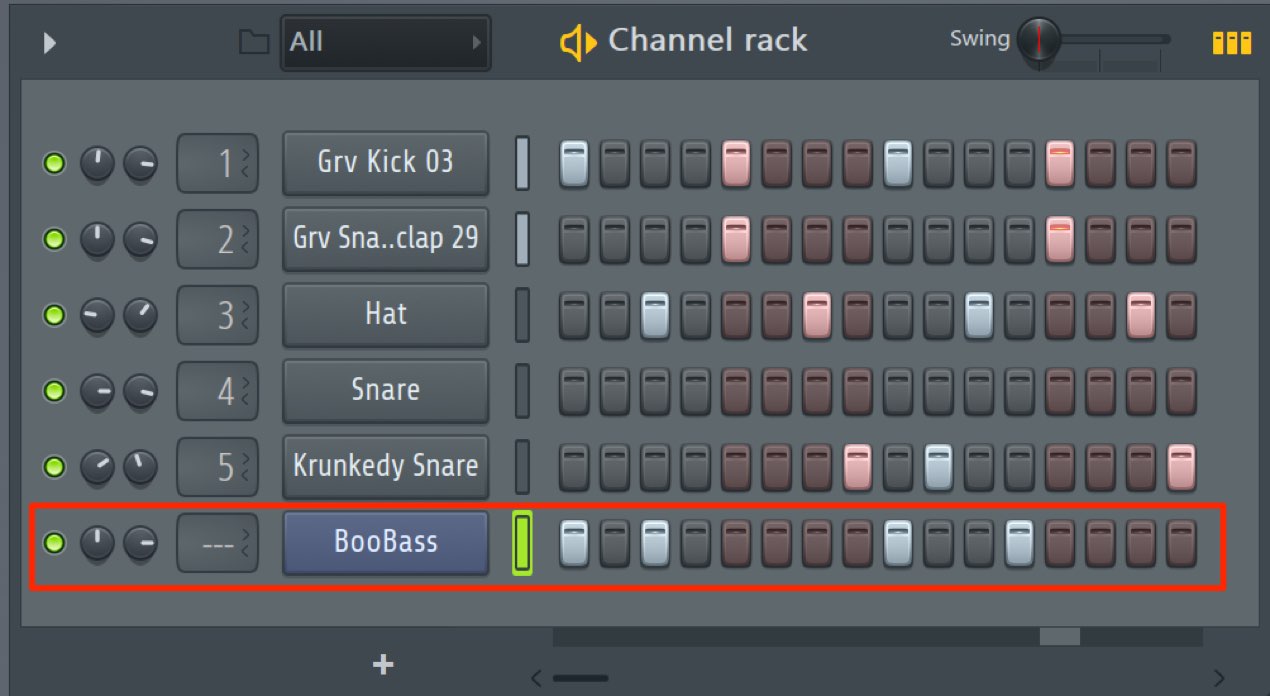Click the left scroll arrow at bottom

click(536, 678)
